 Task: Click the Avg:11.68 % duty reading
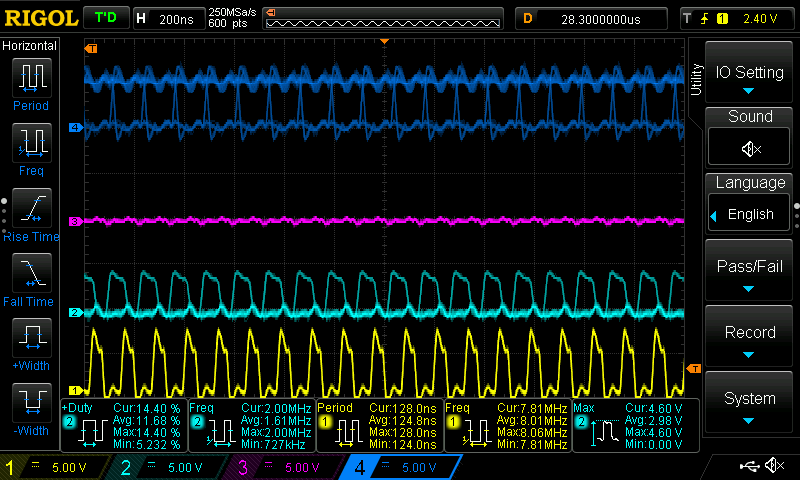[146, 421]
